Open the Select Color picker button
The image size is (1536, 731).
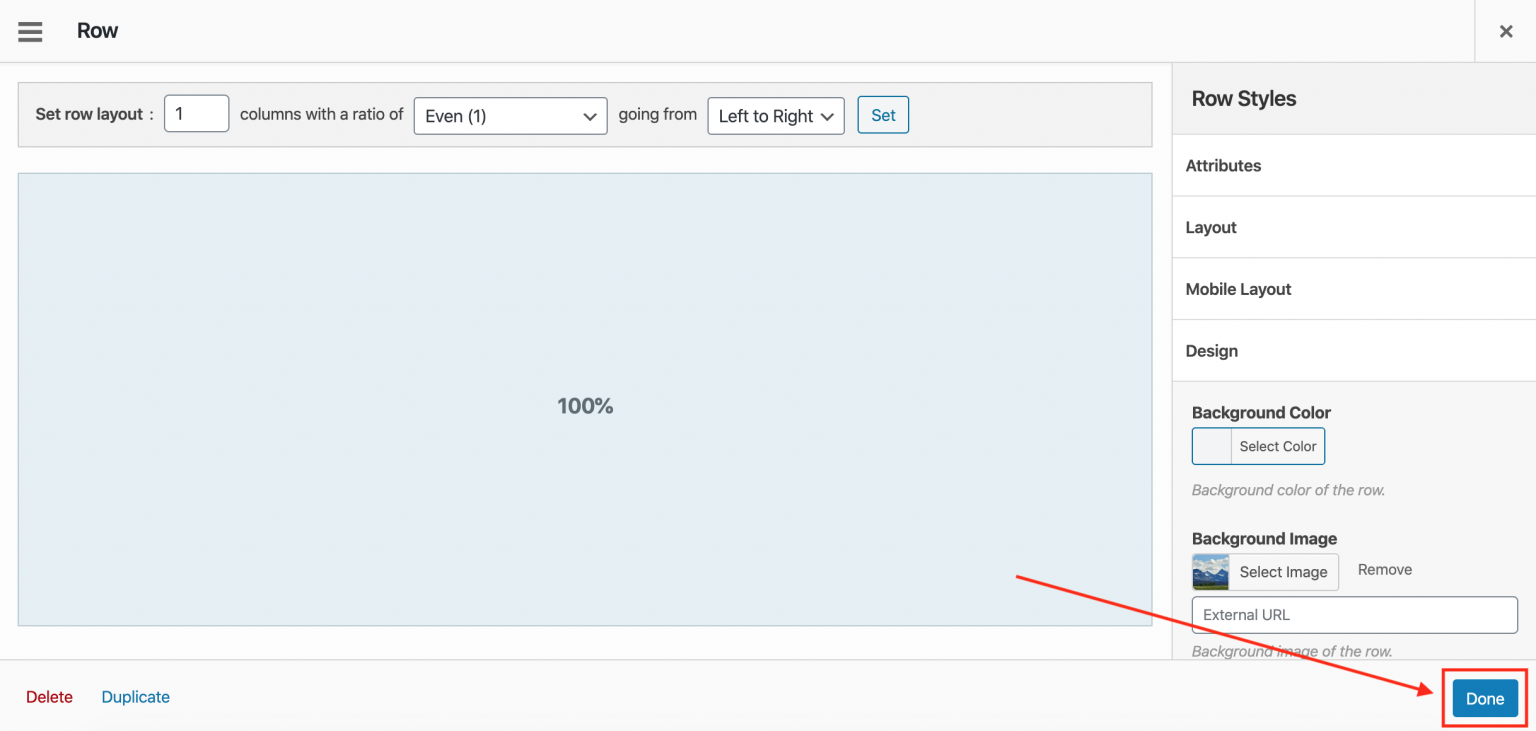1278,446
